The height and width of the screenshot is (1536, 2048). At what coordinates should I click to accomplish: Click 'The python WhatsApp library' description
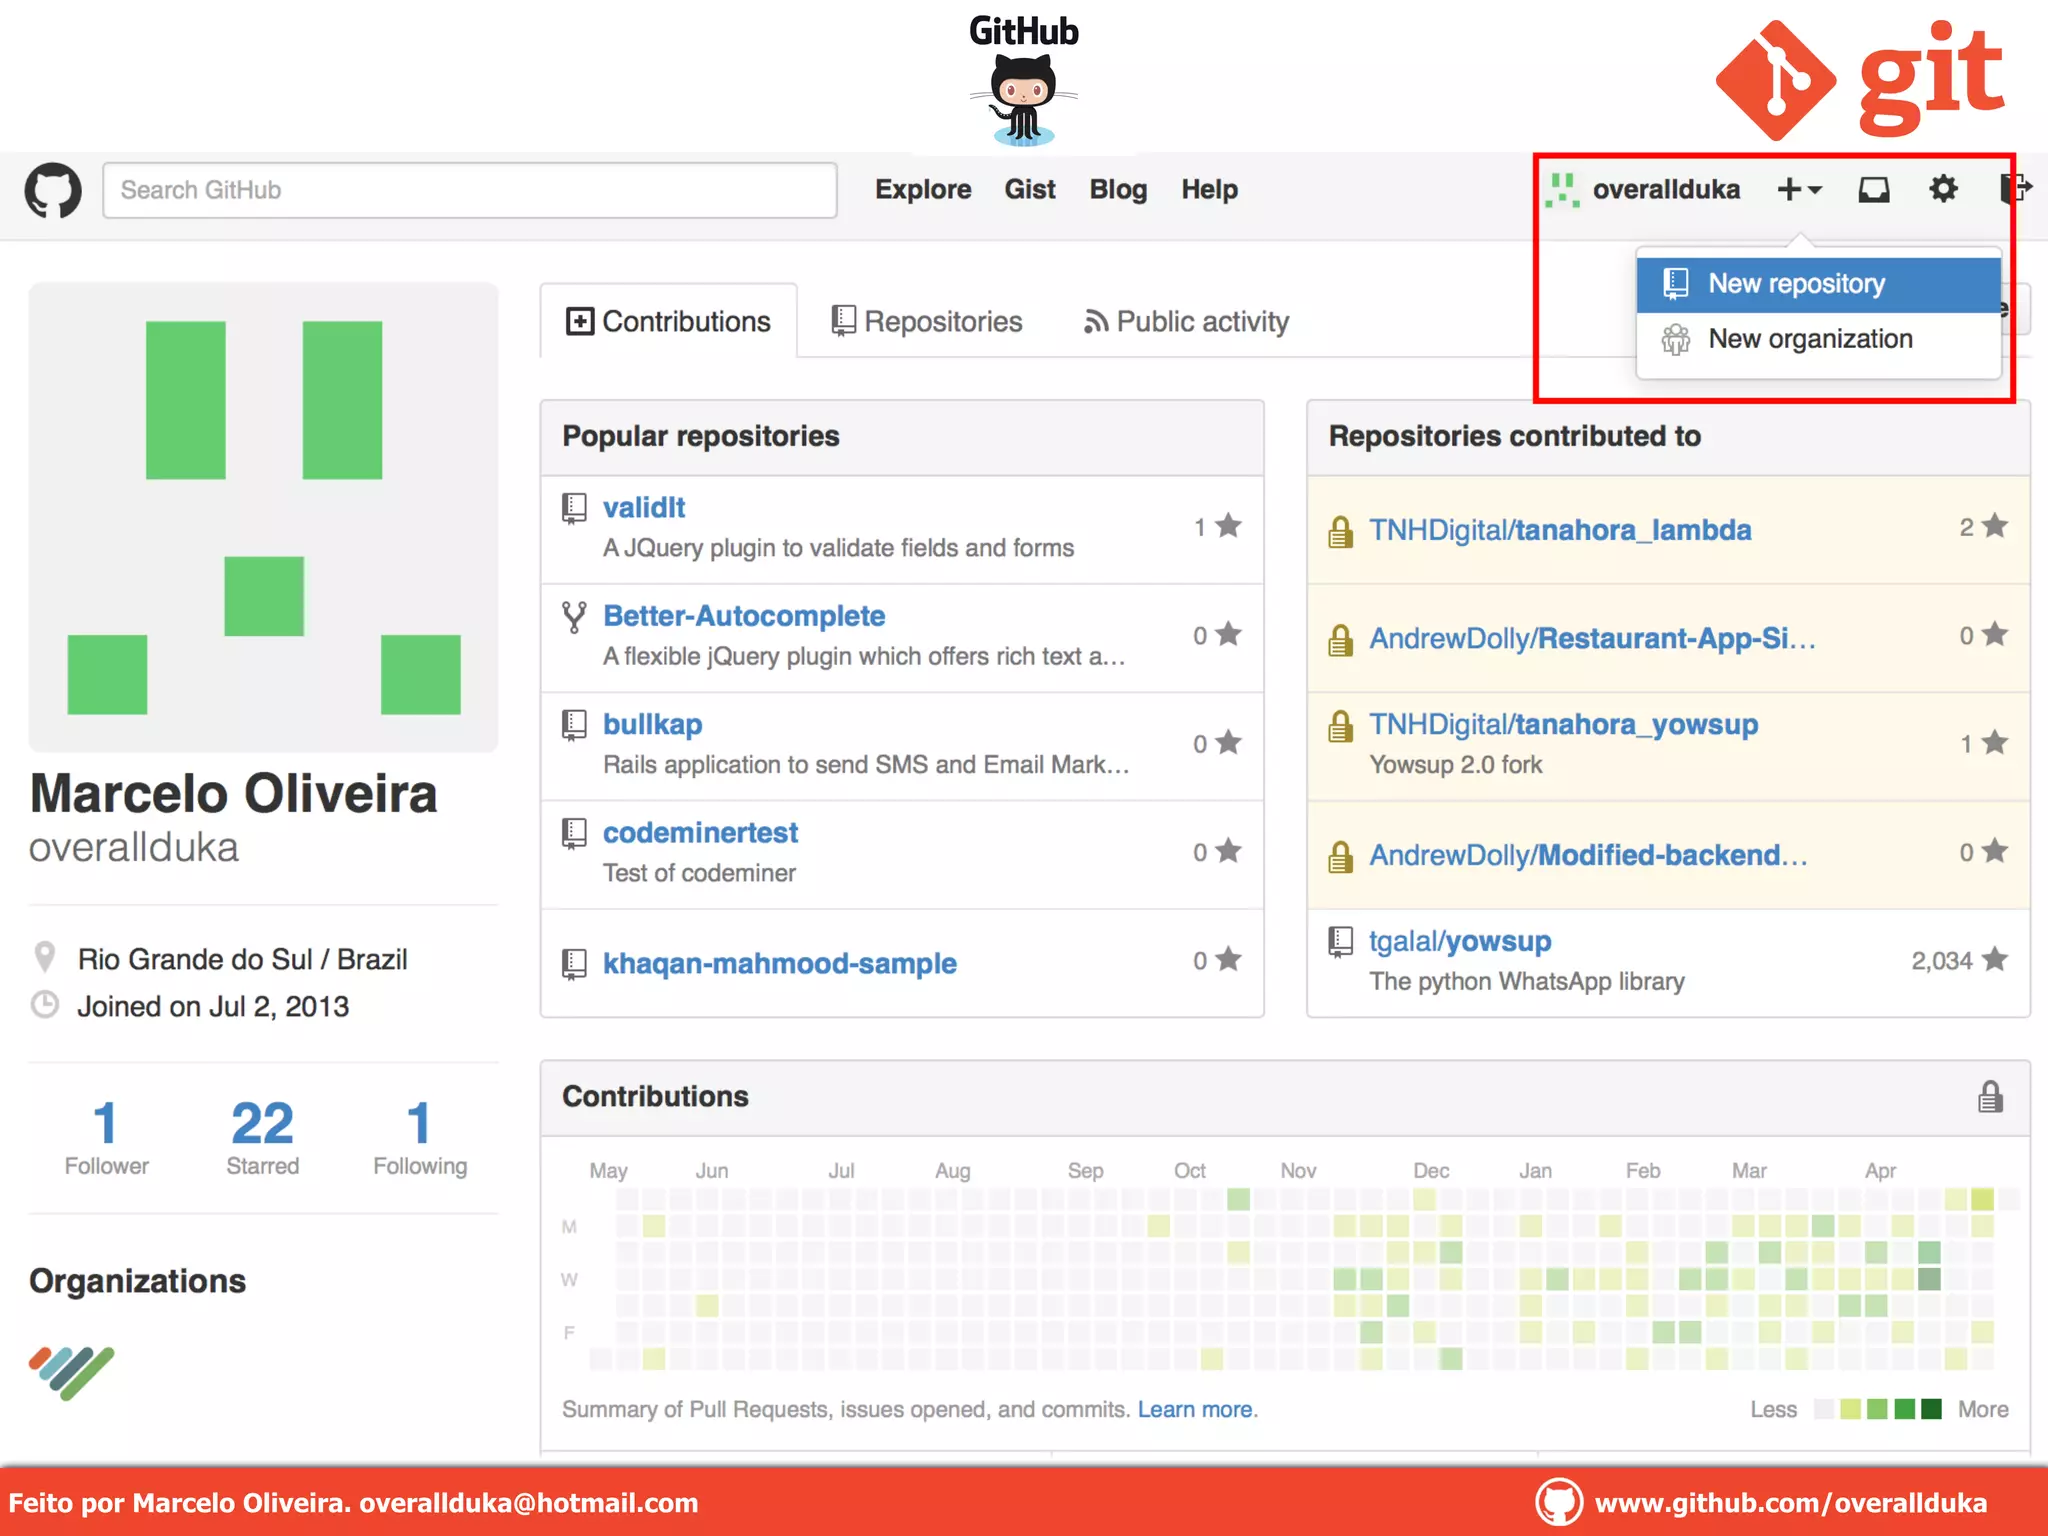(1527, 982)
